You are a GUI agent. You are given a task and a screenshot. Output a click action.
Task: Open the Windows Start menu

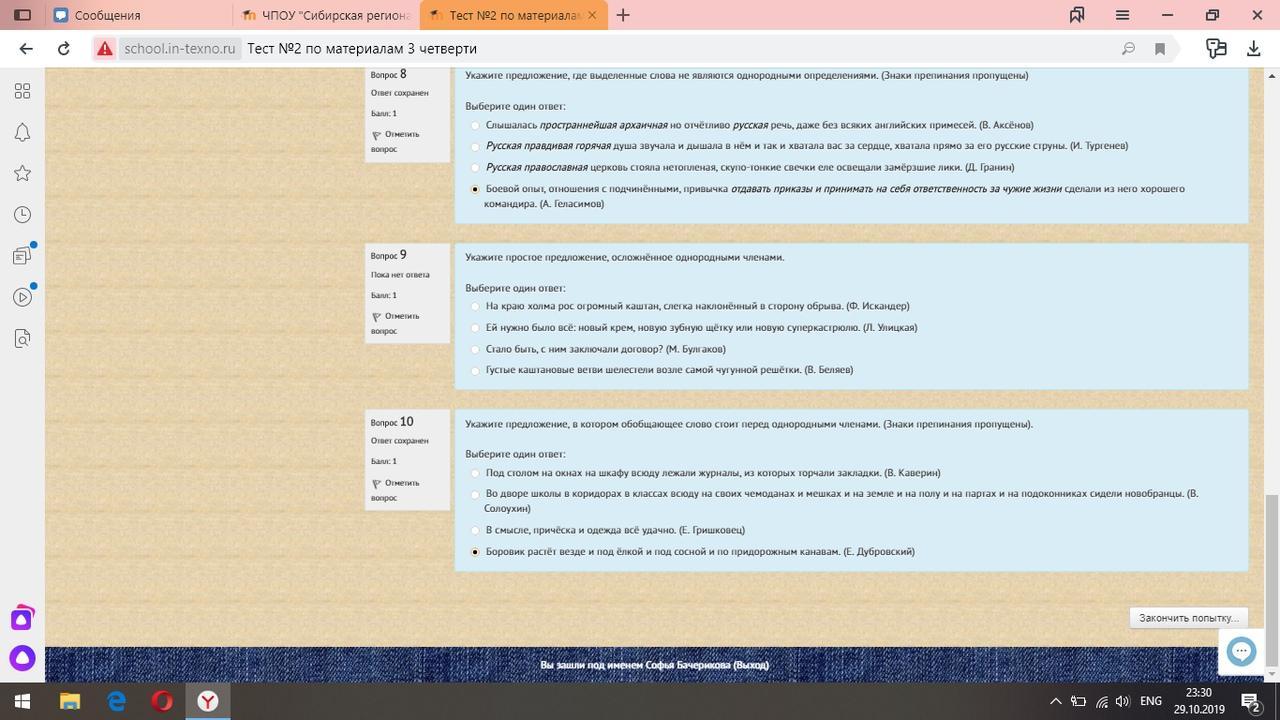coord(22,701)
